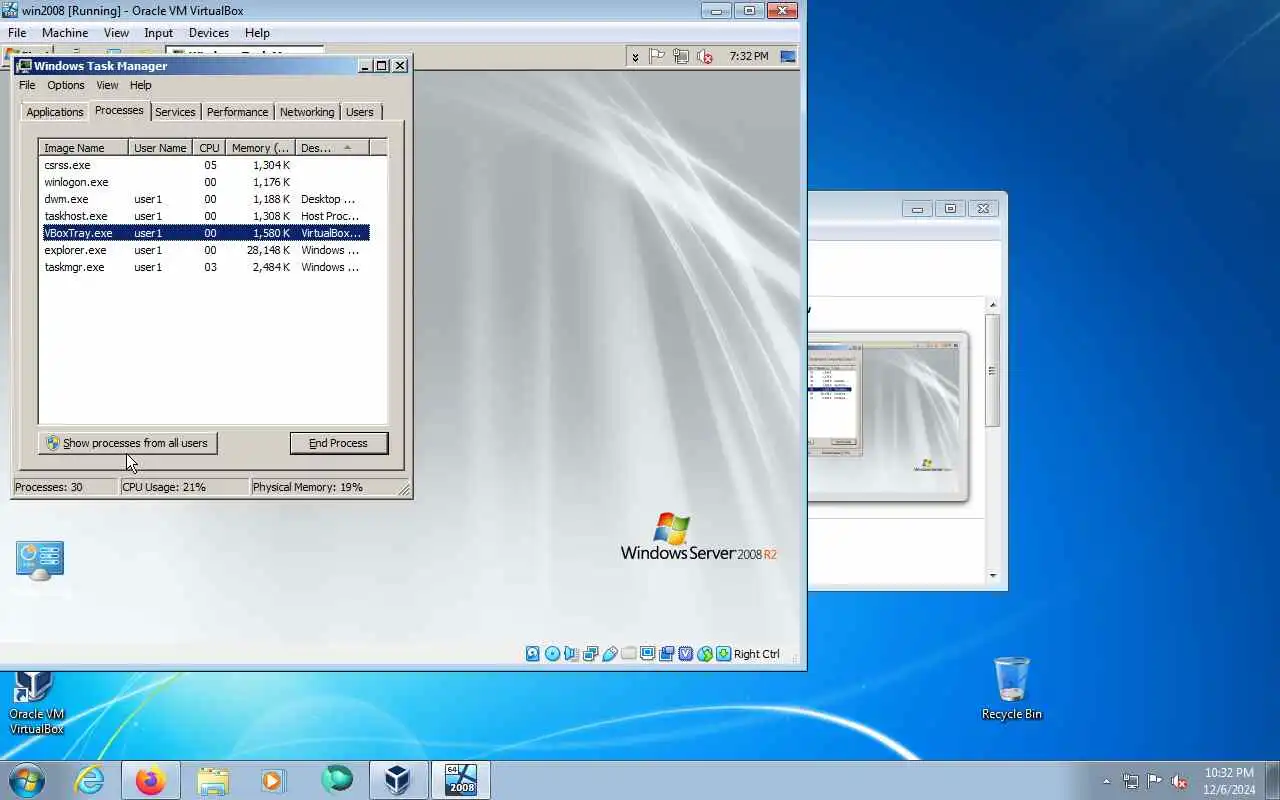The width and height of the screenshot is (1280, 800).
Task: Switch to the win2008 VM taskbar button
Action: (460, 780)
